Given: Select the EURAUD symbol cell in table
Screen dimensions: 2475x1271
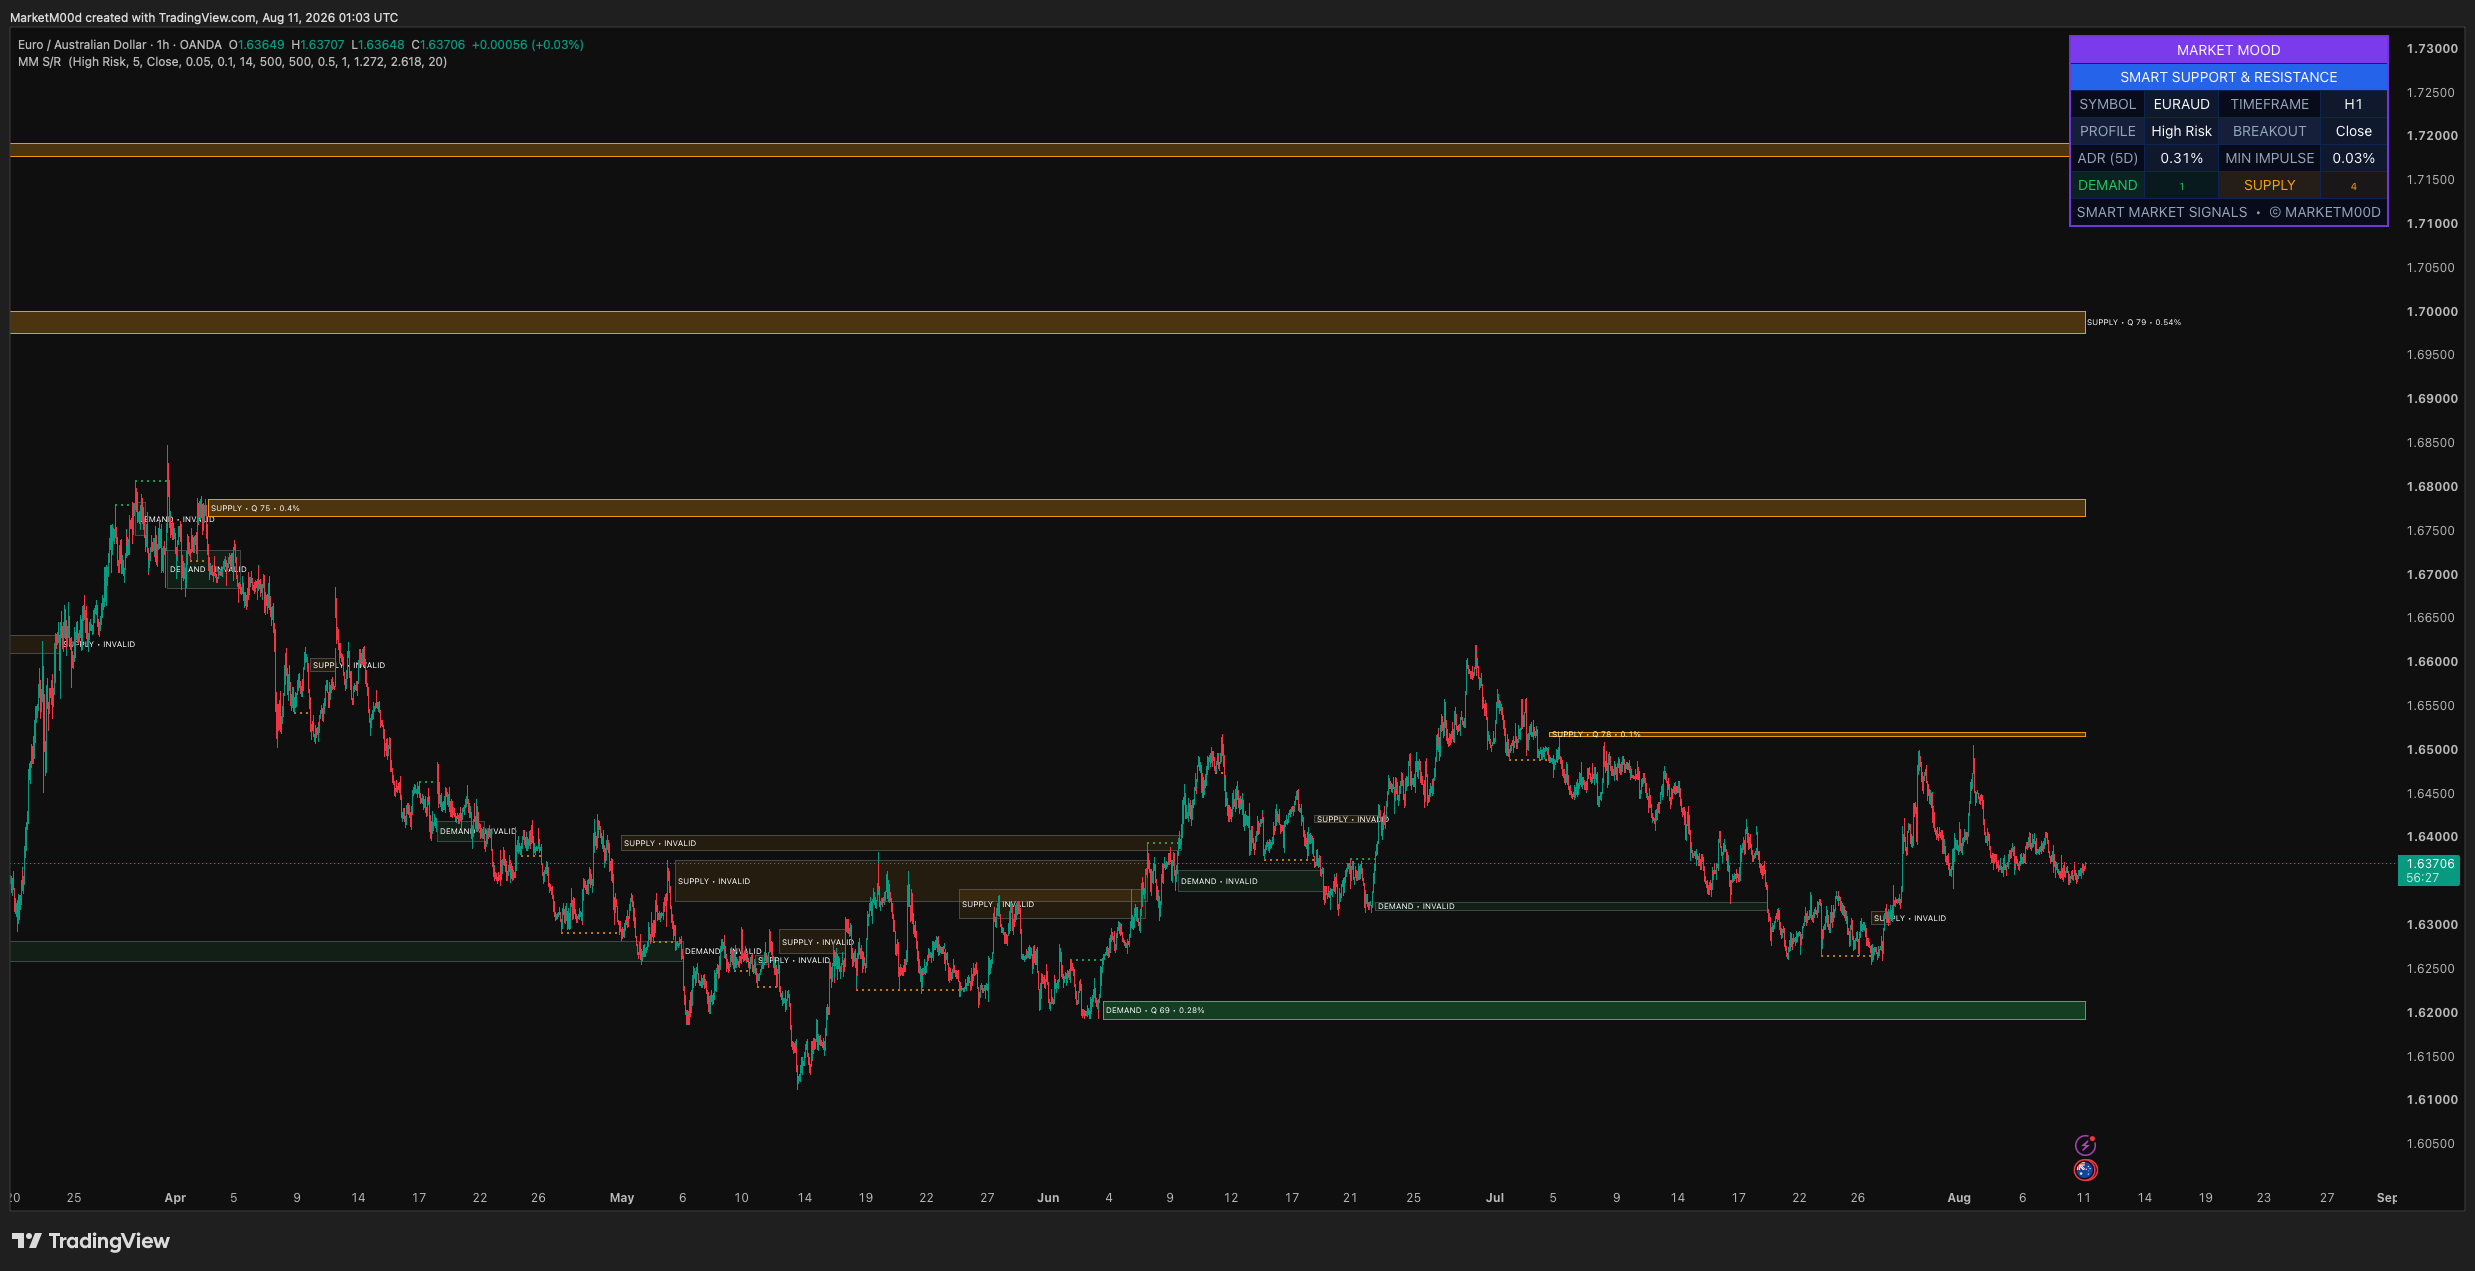Looking at the screenshot, I should [2181, 104].
